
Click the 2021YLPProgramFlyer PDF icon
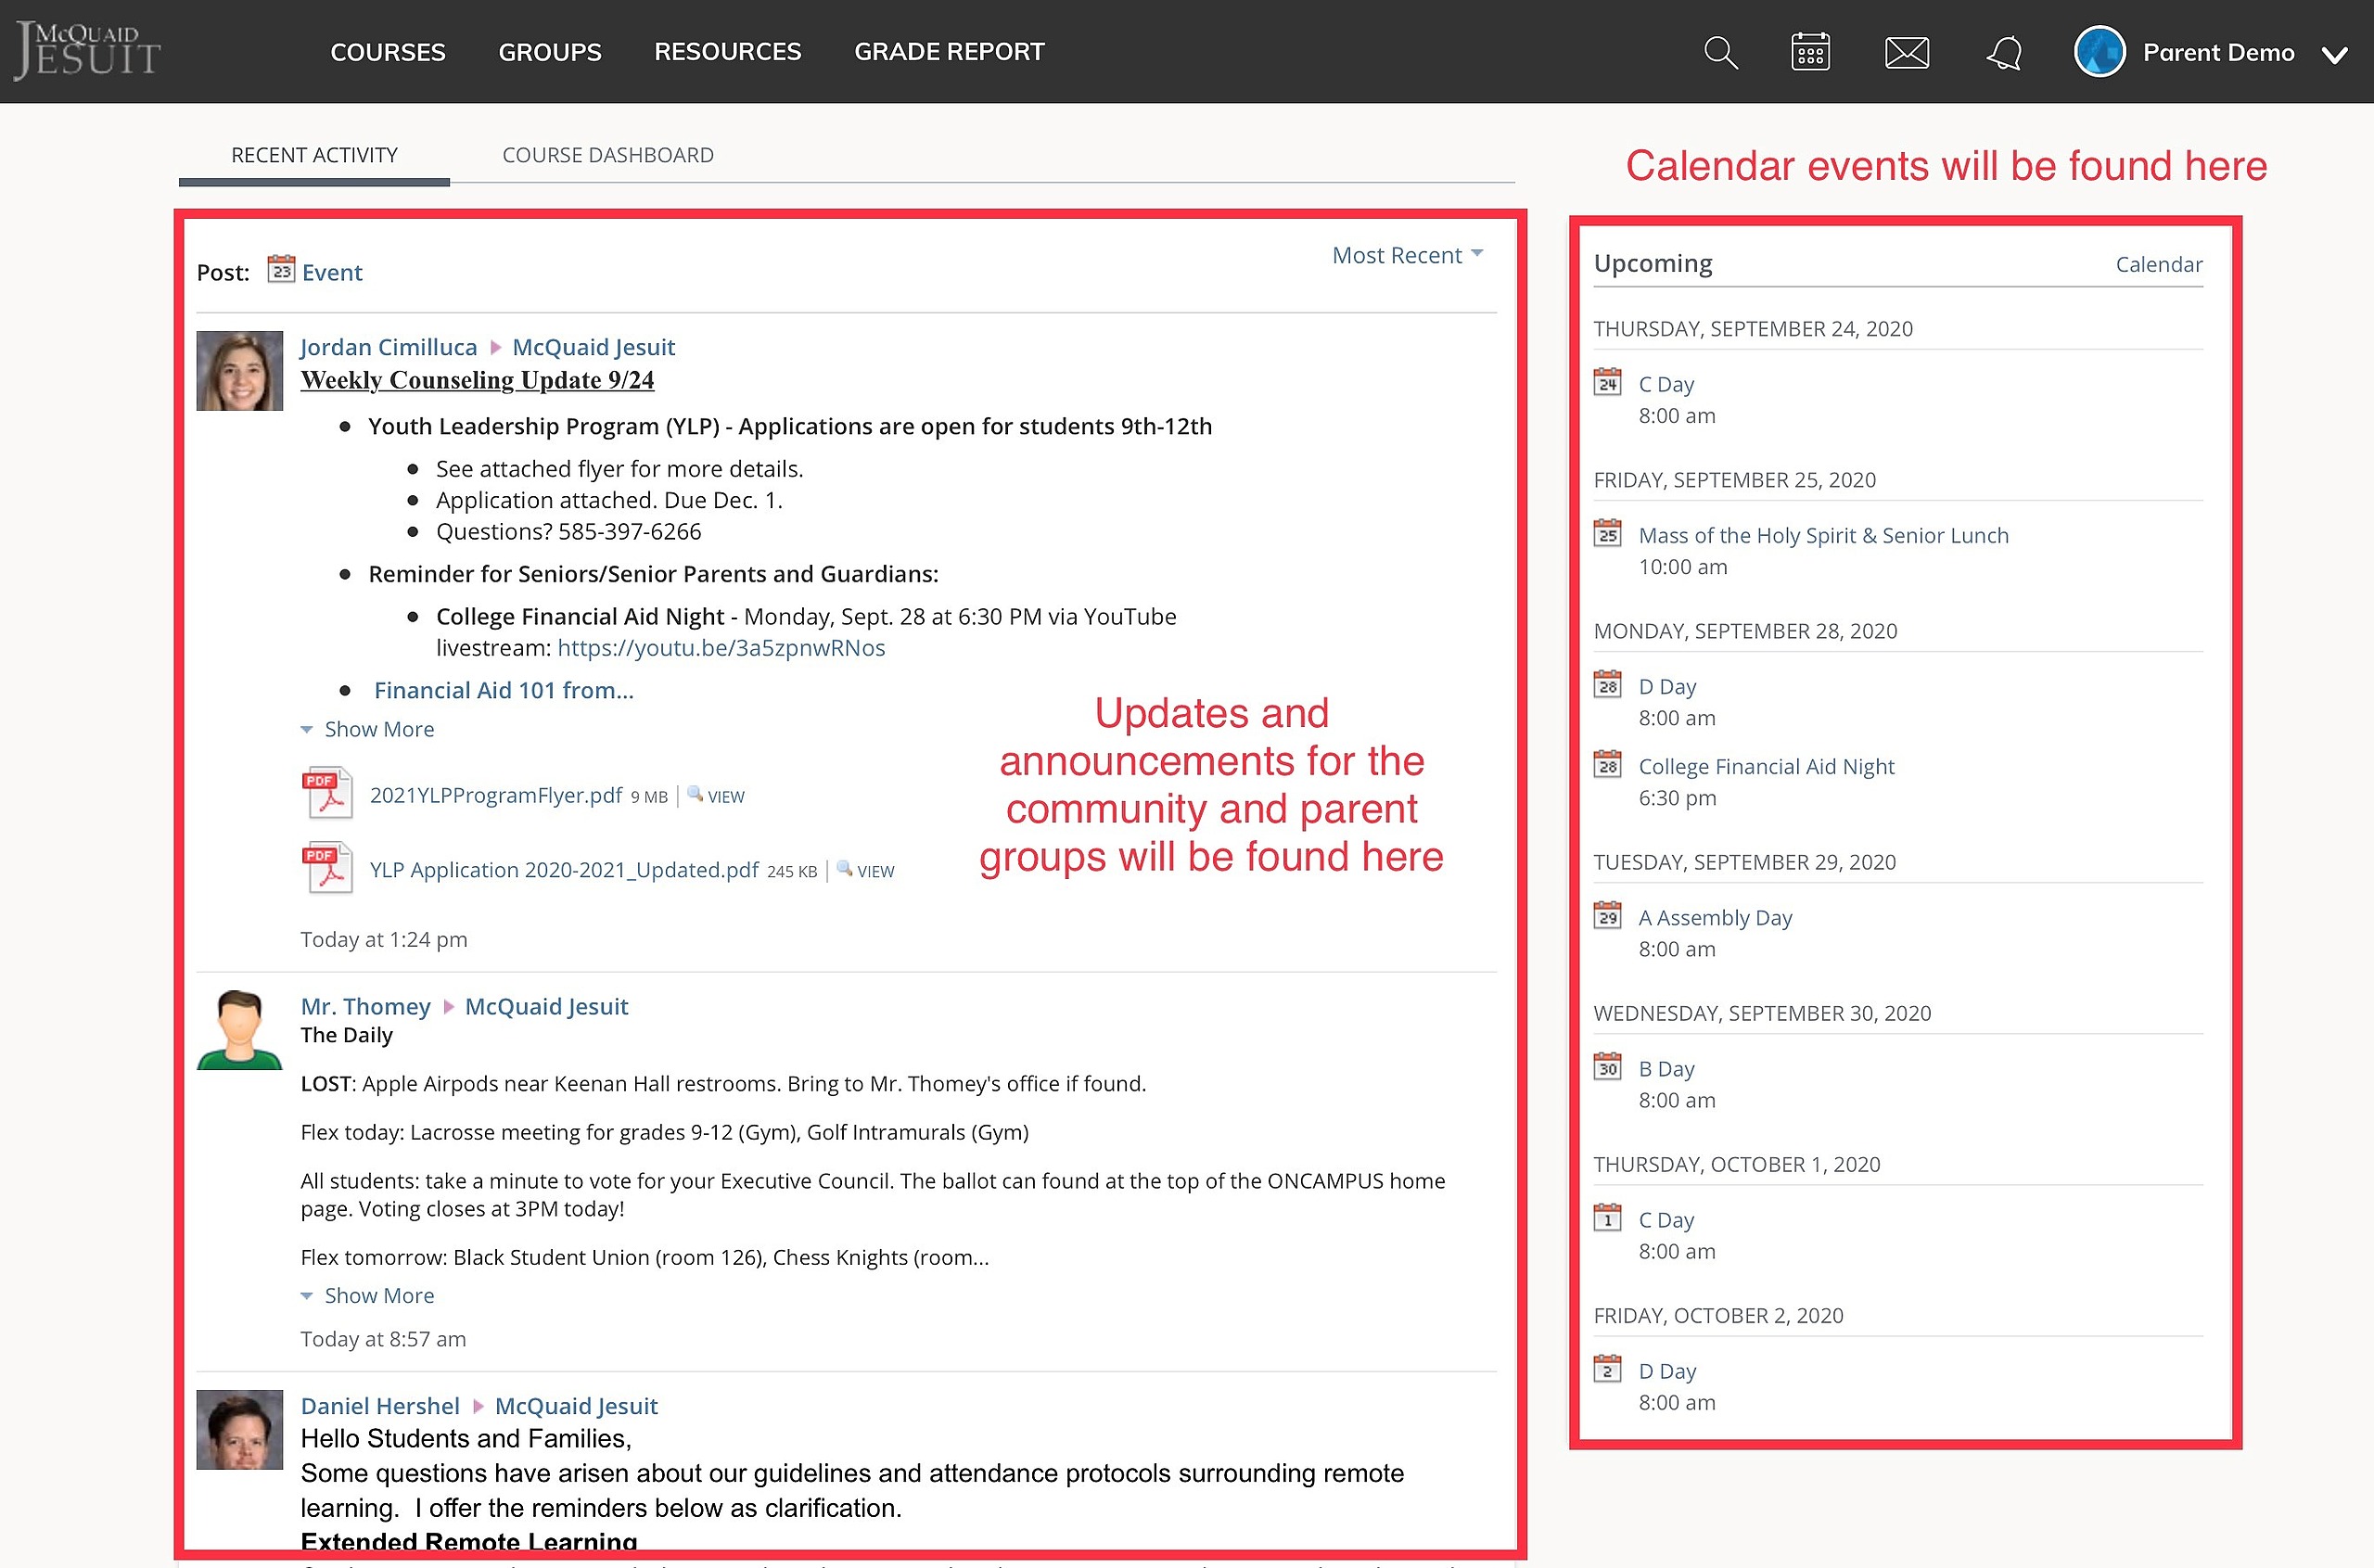click(327, 793)
